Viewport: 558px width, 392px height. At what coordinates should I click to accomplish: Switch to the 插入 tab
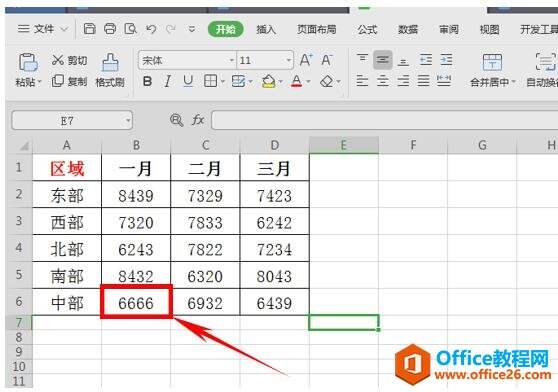[266, 29]
